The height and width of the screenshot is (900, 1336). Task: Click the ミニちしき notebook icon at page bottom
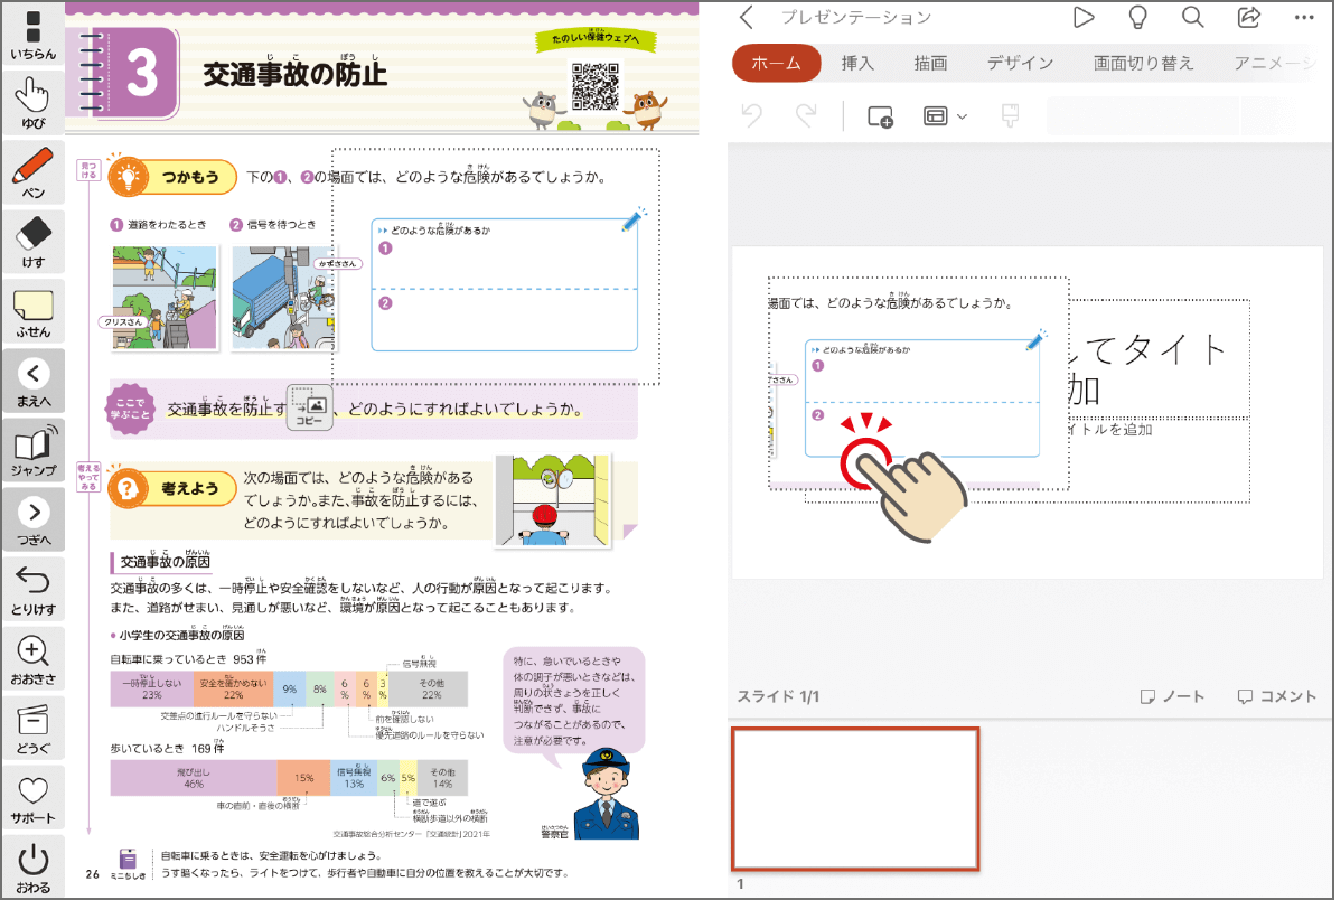tap(128, 860)
